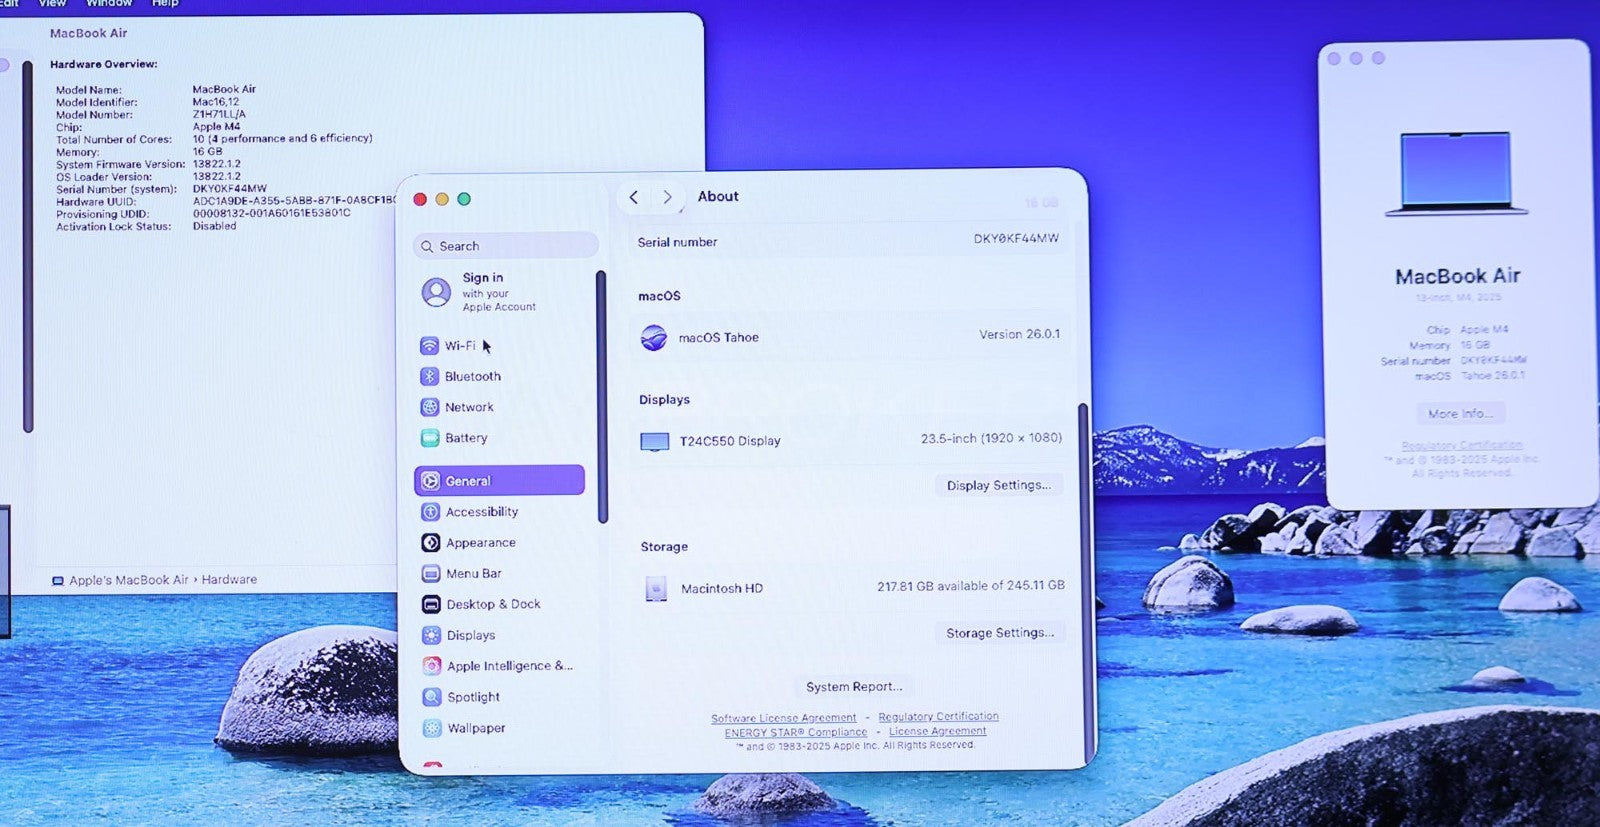Go back using the left chevron
Image resolution: width=1600 pixels, height=827 pixels.
634,197
